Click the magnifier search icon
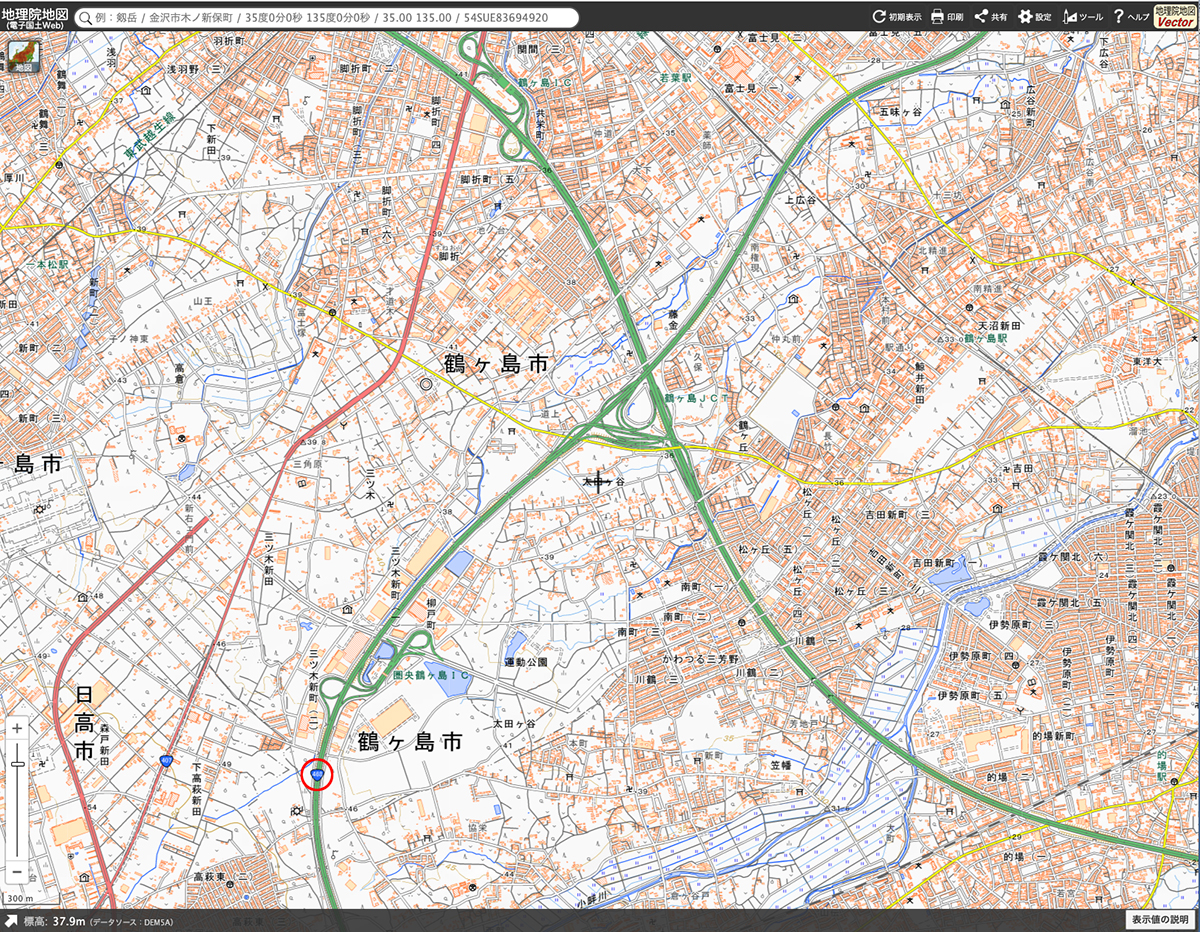Viewport: 1200px width, 932px height. tap(86, 17)
